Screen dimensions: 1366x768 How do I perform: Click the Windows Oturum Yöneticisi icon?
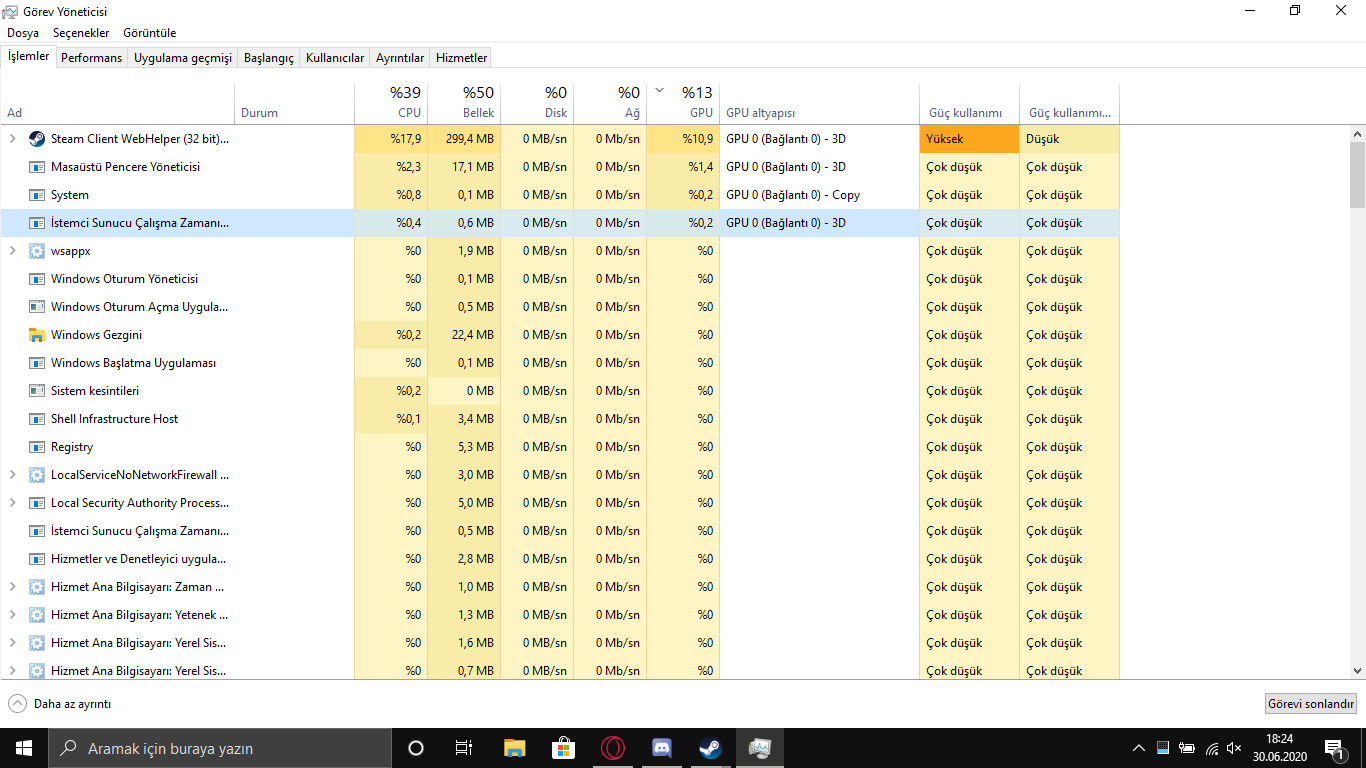pos(37,279)
